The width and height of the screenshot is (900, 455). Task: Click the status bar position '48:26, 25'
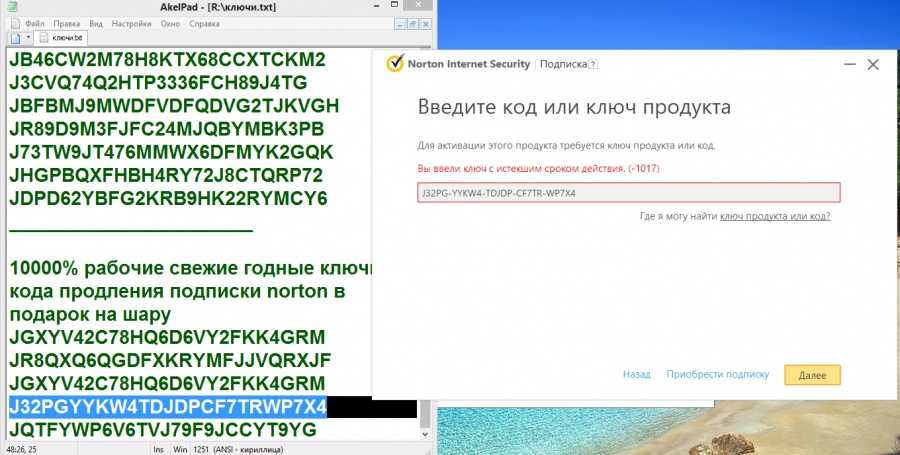pos(21,450)
